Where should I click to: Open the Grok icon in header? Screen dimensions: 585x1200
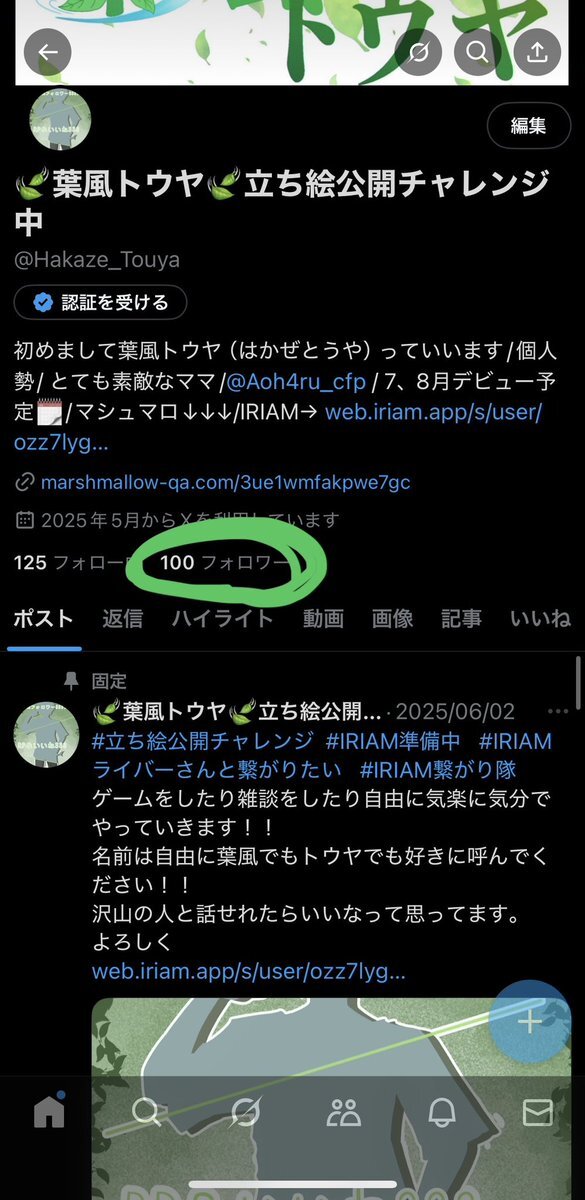418,54
